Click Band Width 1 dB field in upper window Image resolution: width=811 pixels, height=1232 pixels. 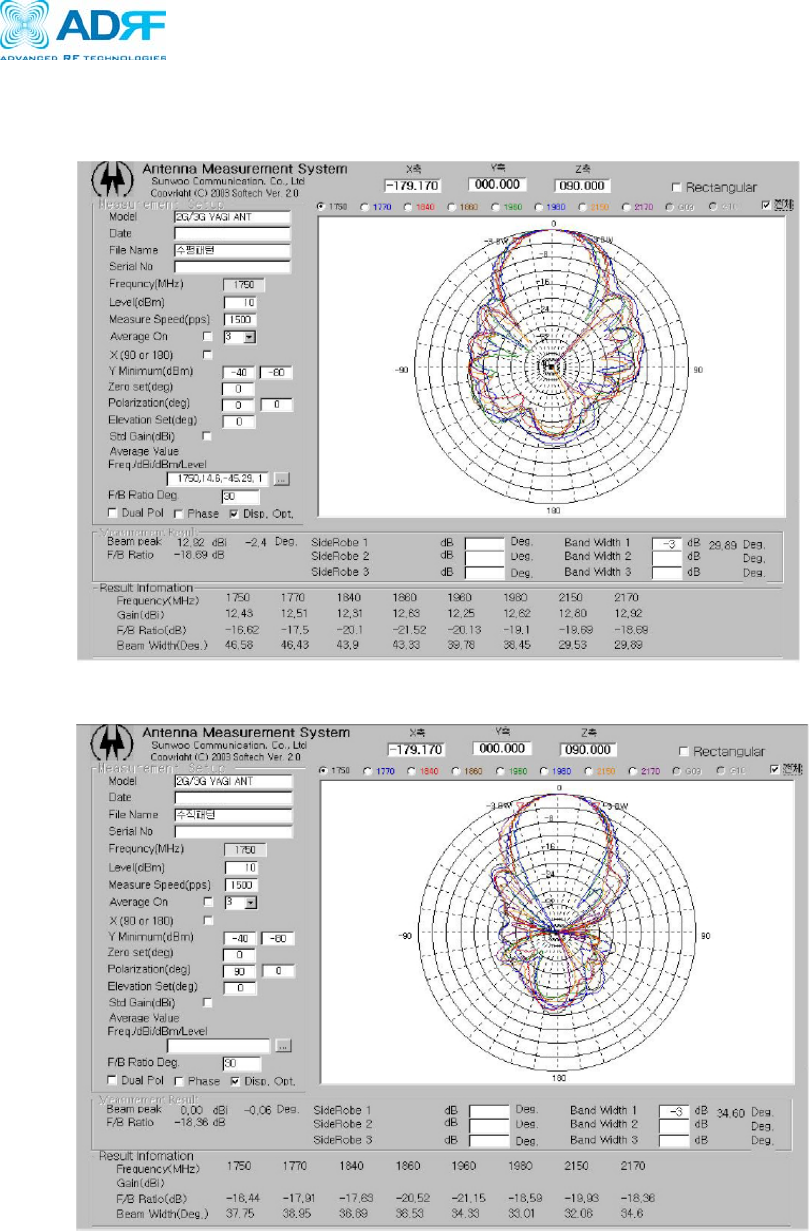pyautogui.click(x=667, y=544)
